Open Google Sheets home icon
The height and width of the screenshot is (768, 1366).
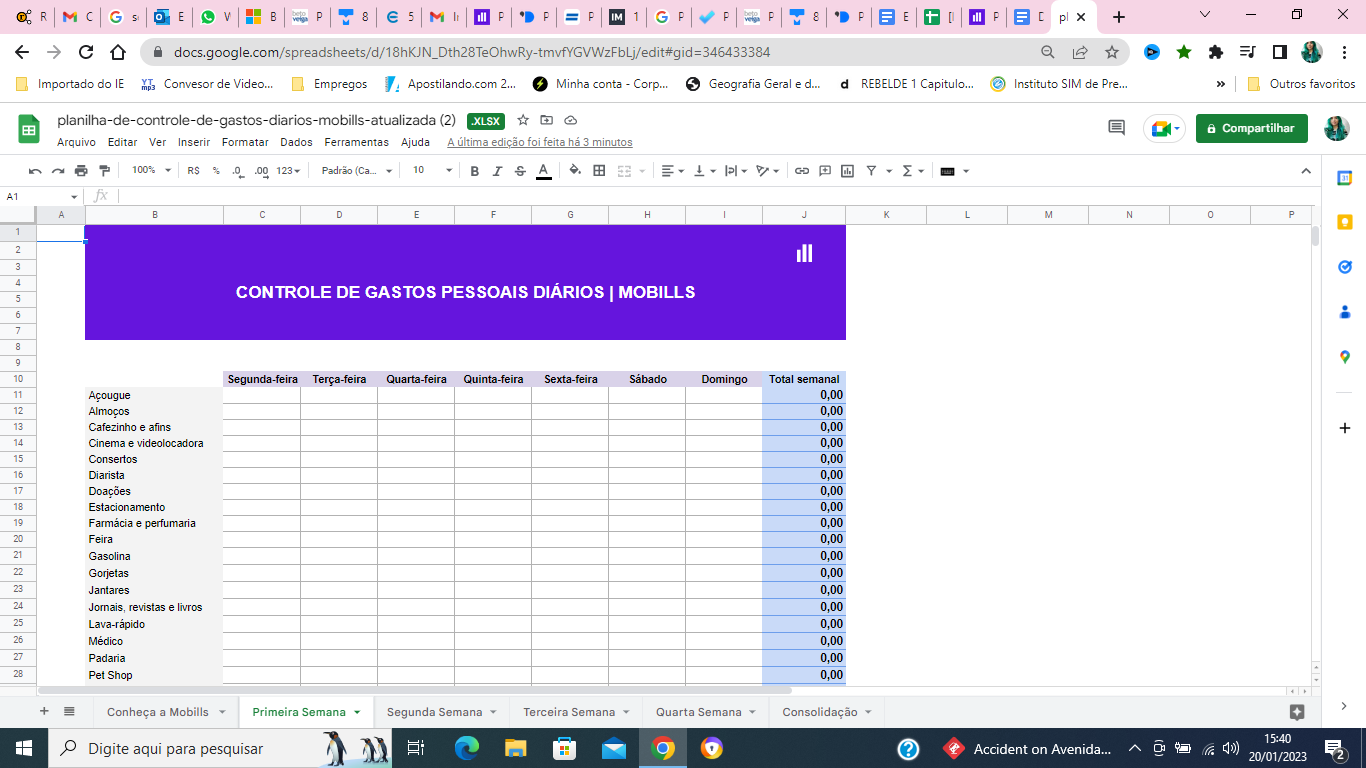(x=29, y=128)
